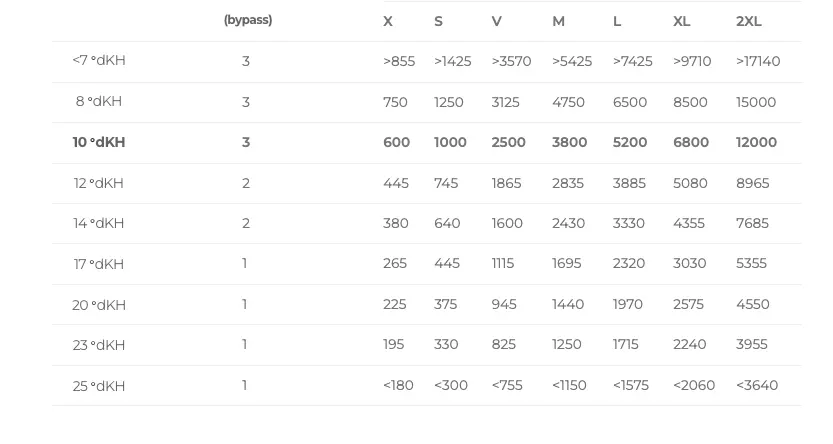The width and height of the screenshot is (833, 444).
Task: Click the 25 °dKH row label
Action: 99,386
